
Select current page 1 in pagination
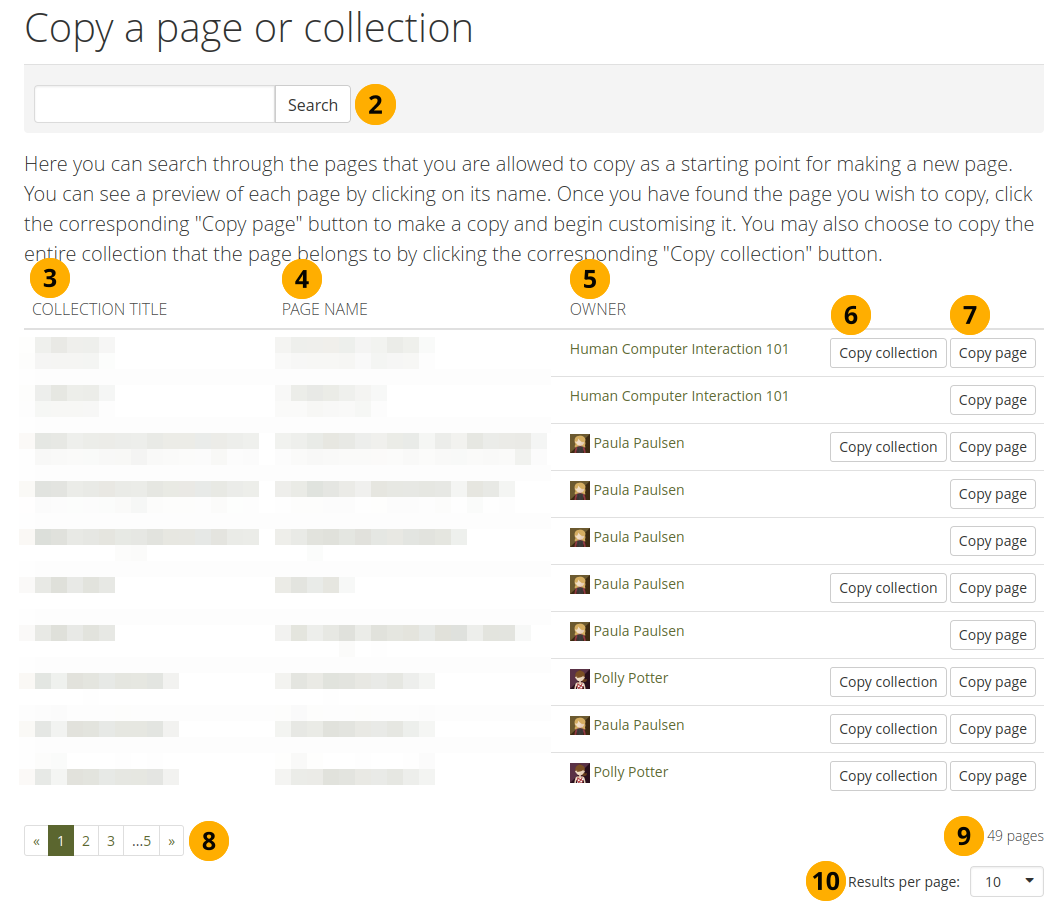point(61,842)
